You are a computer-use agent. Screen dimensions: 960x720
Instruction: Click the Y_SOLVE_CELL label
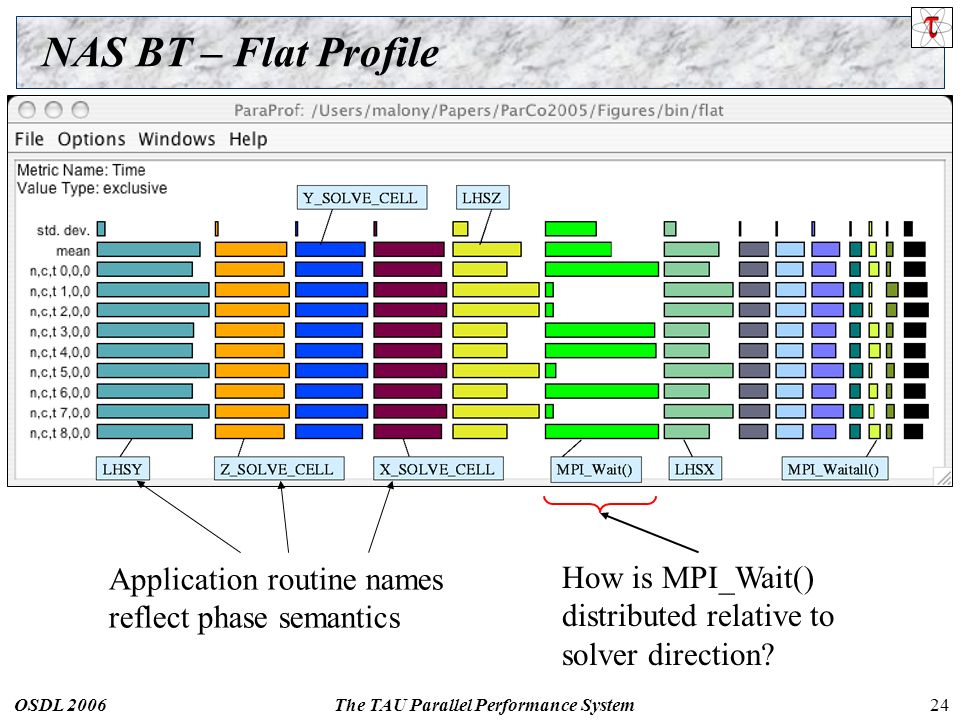coord(361,198)
